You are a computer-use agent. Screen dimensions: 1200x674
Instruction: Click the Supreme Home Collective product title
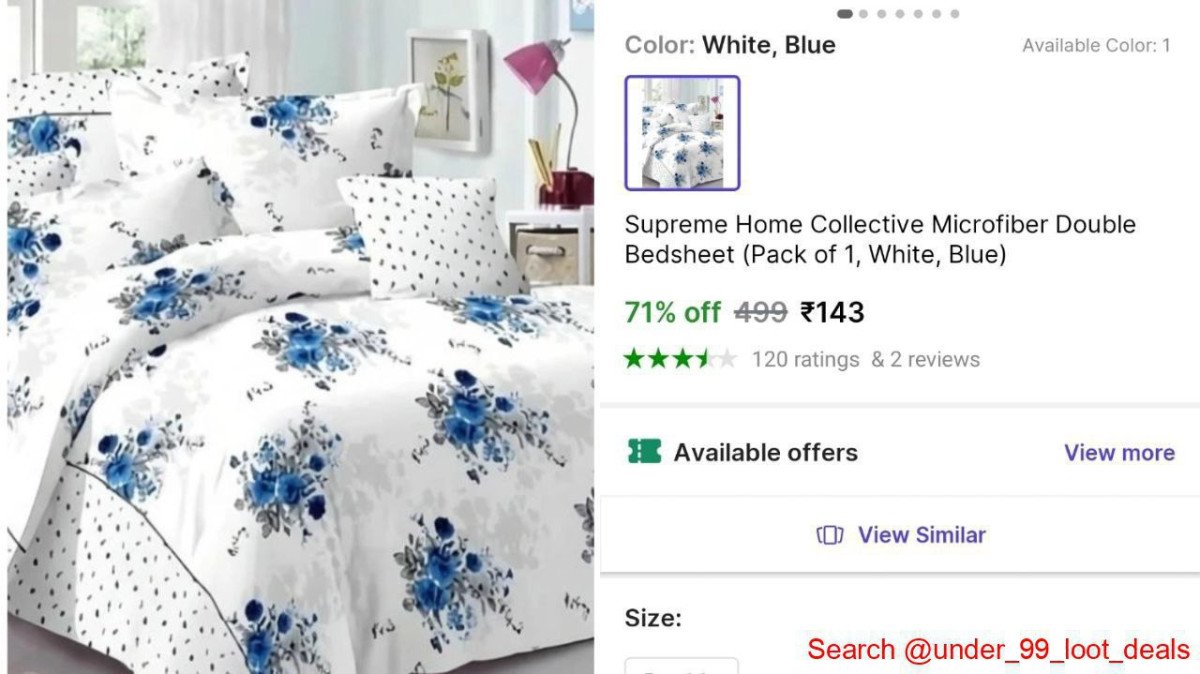click(880, 239)
